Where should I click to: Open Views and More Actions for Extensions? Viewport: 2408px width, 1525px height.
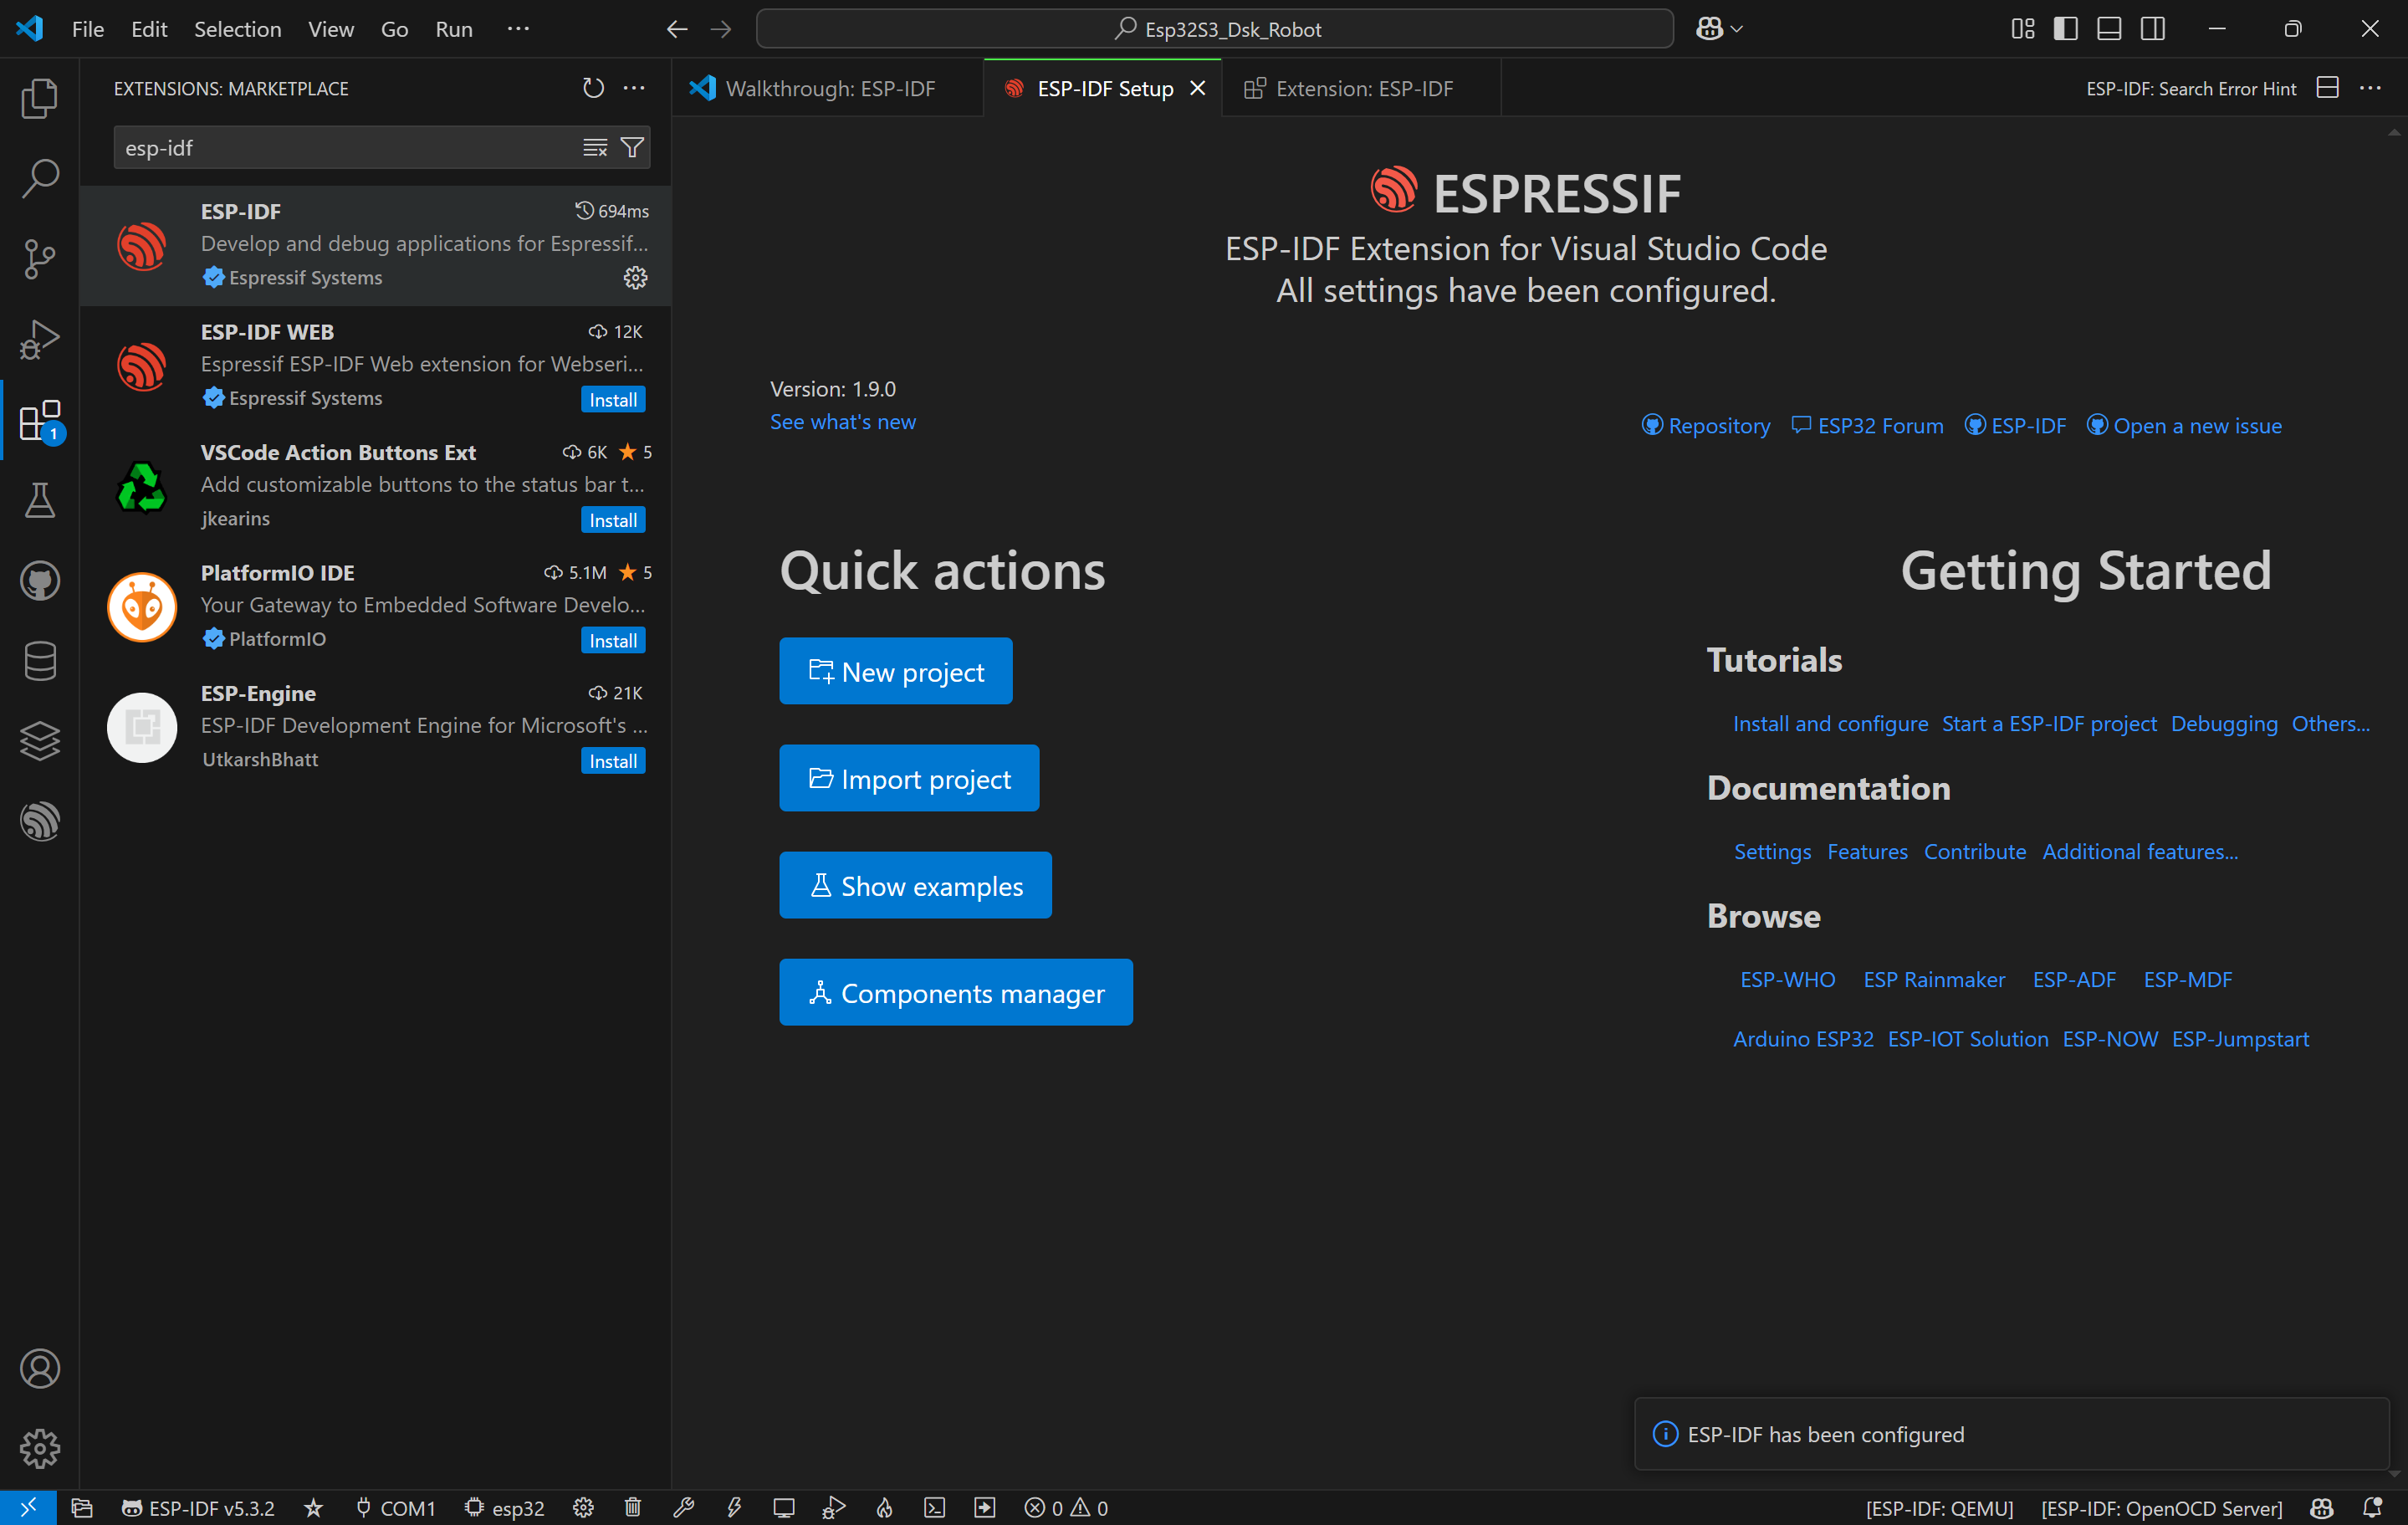[634, 88]
